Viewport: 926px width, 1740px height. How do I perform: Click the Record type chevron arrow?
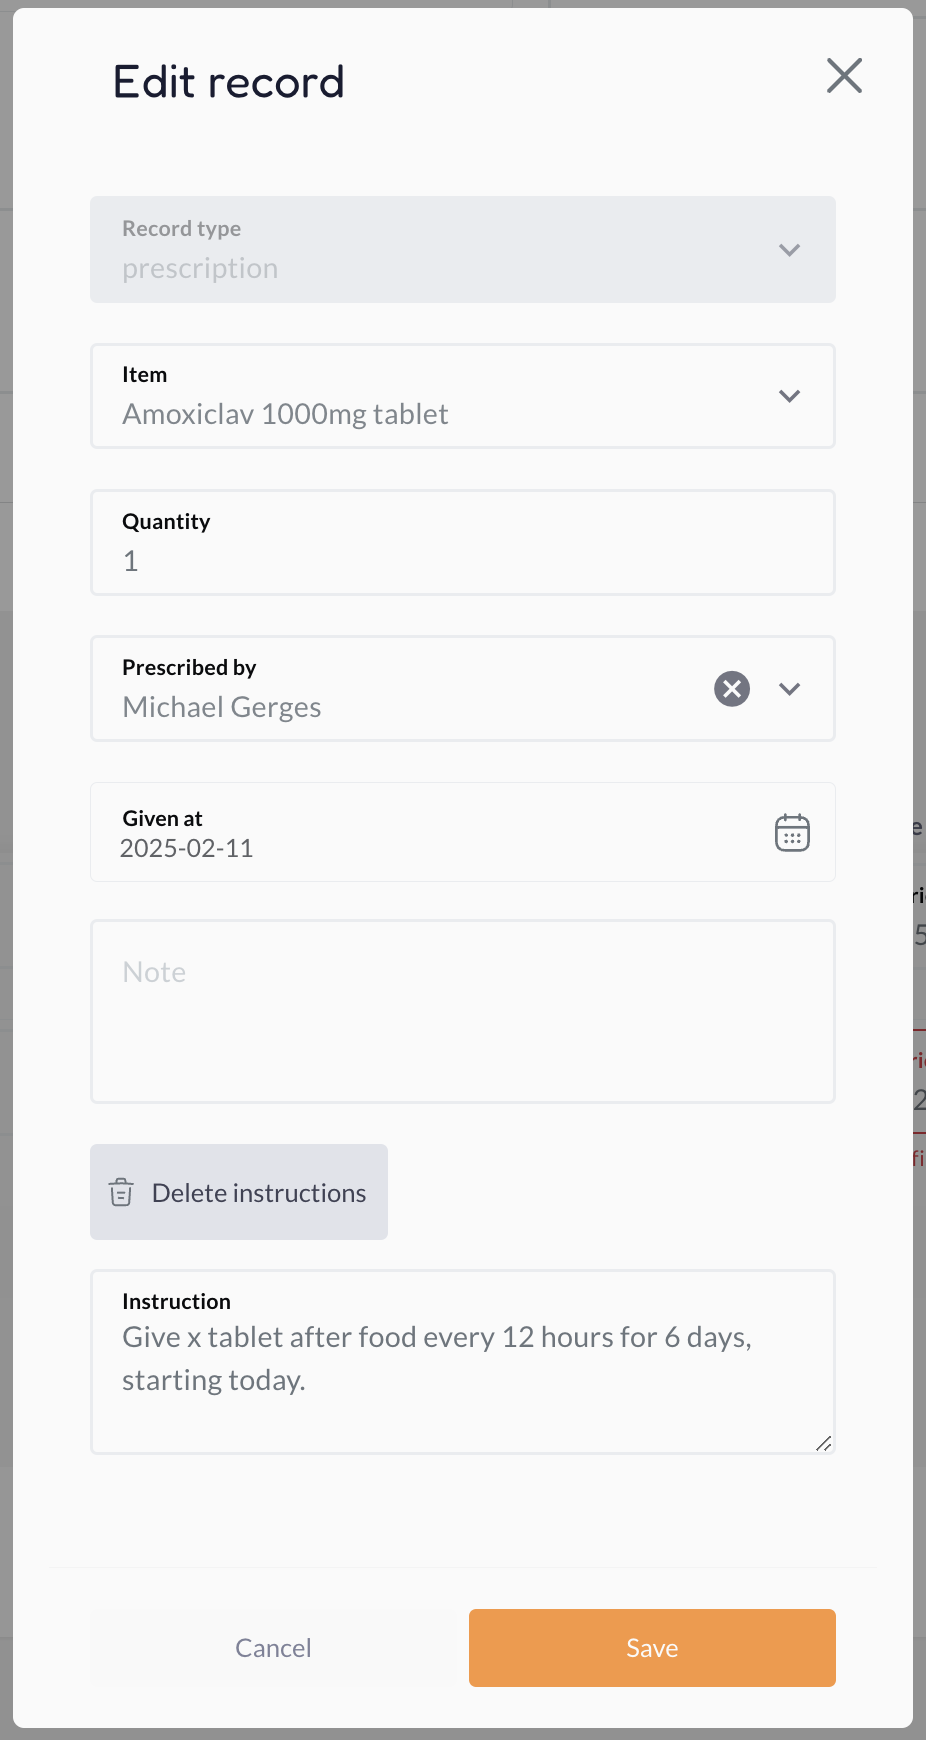point(789,250)
